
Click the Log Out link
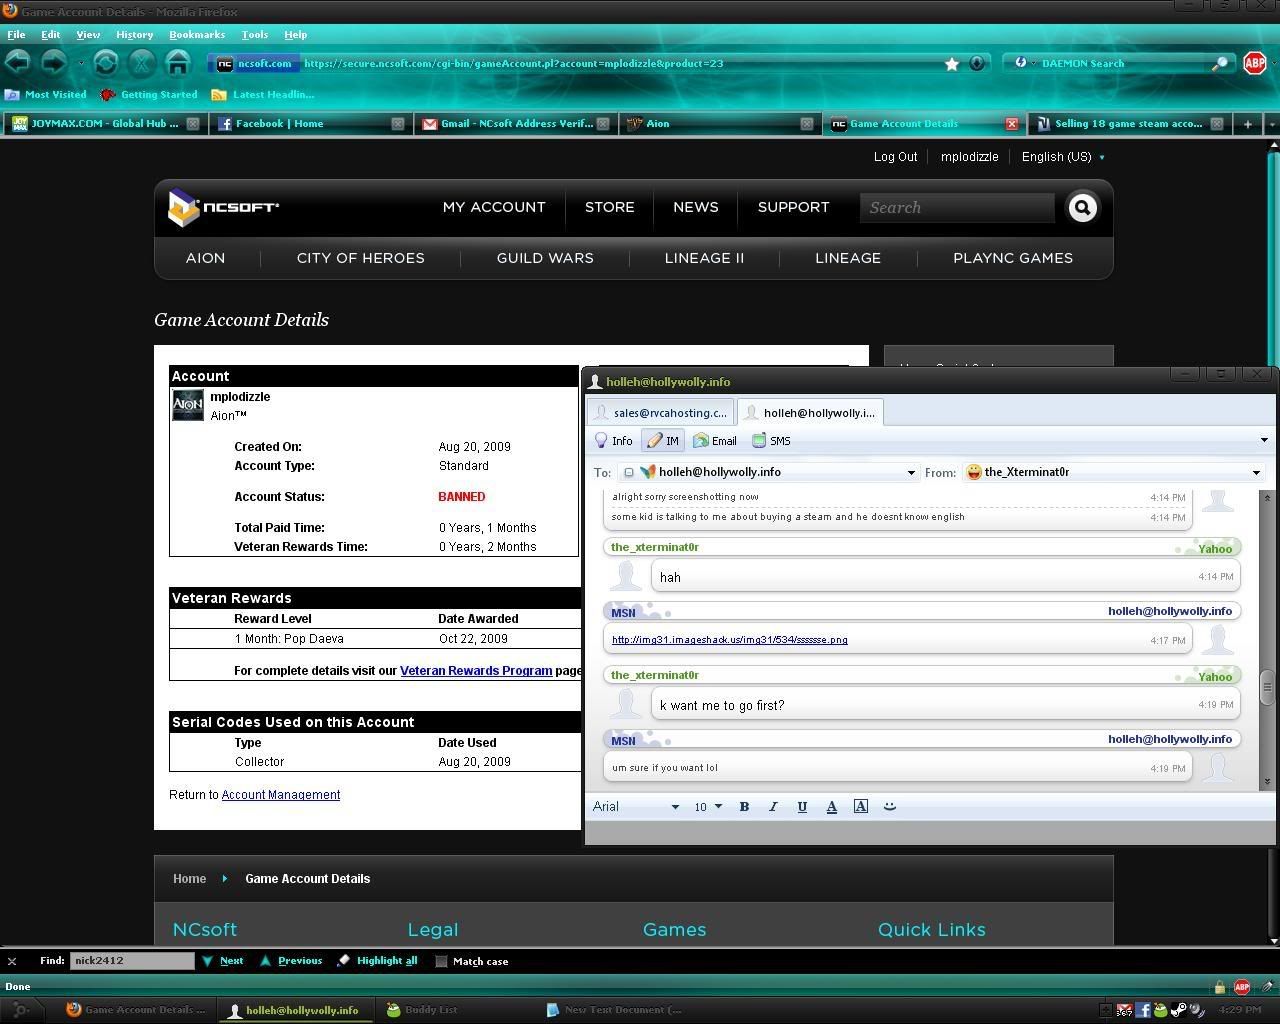(895, 157)
